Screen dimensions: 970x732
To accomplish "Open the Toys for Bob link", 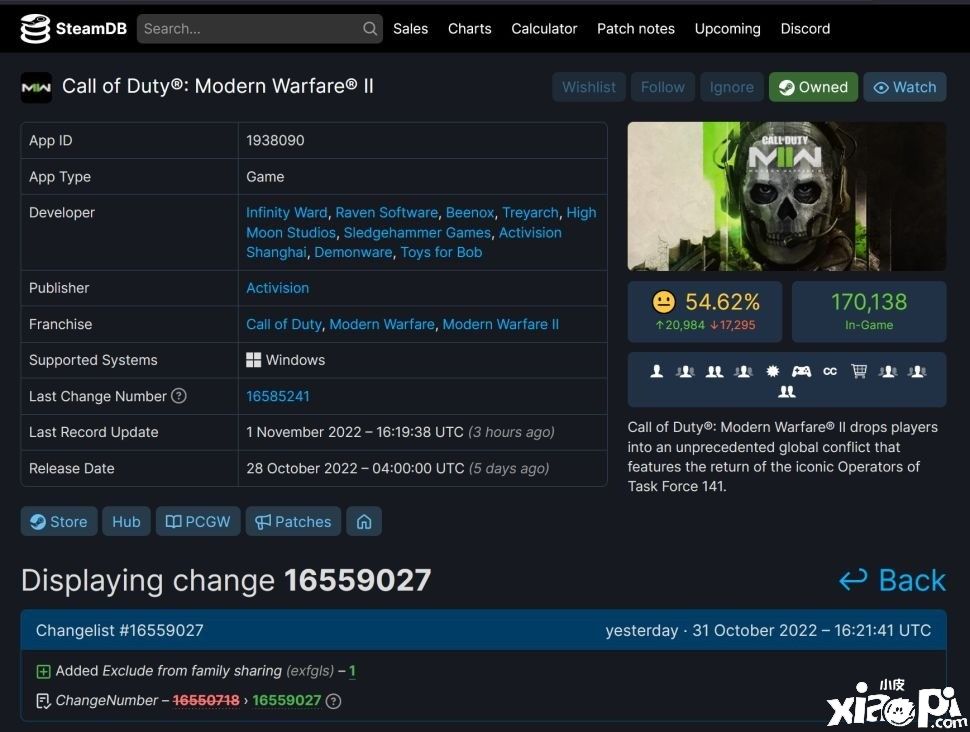I will (x=441, y=252).
